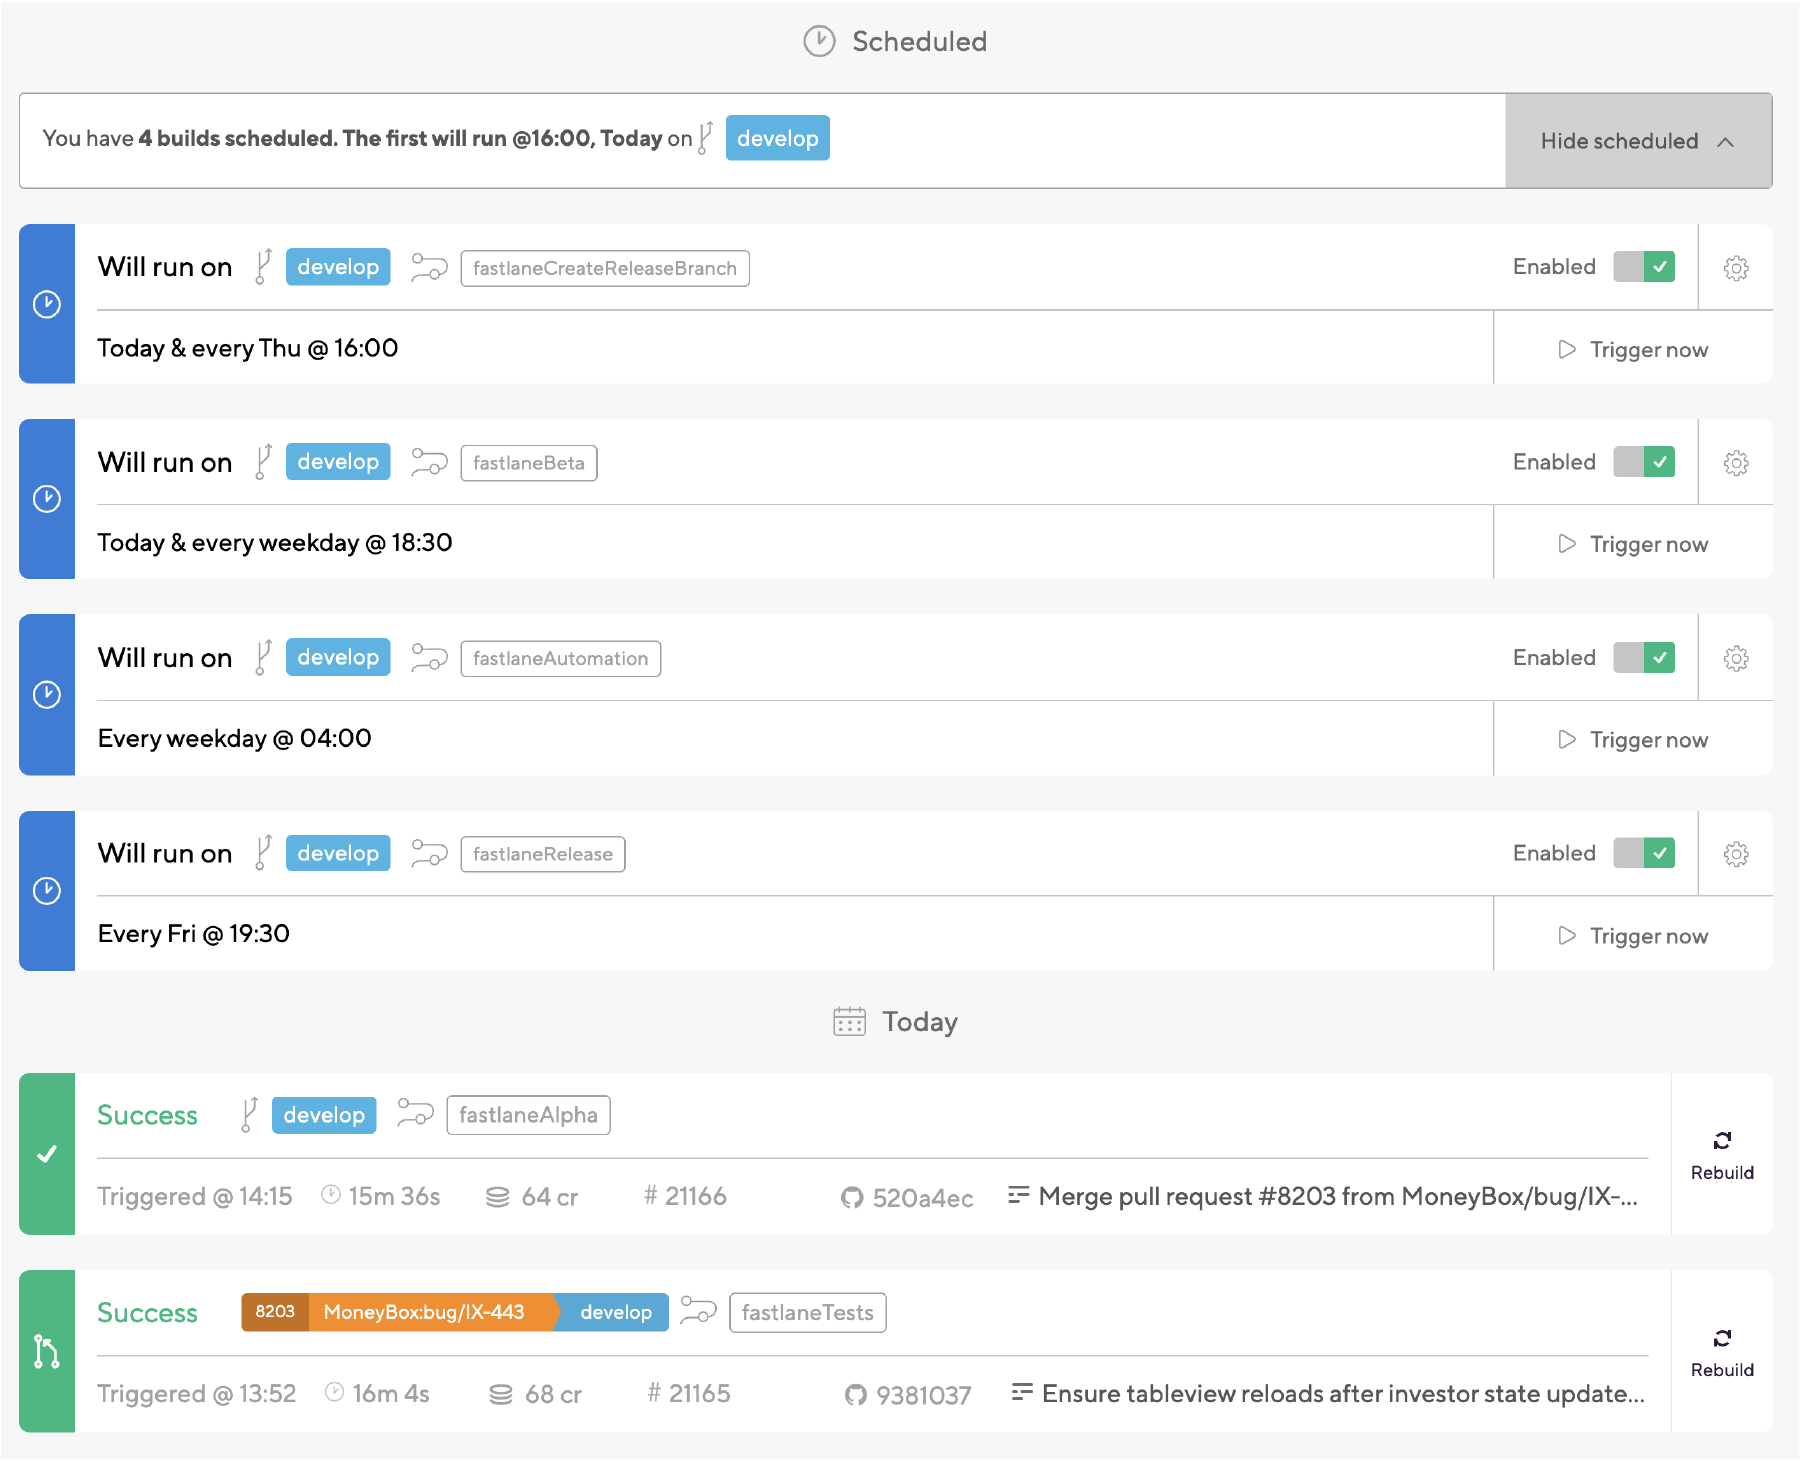Open settings gear for fastlaneCreateReleaseBranch schedule
Screen dimensions: 1800x1464
coord(1735,268)
